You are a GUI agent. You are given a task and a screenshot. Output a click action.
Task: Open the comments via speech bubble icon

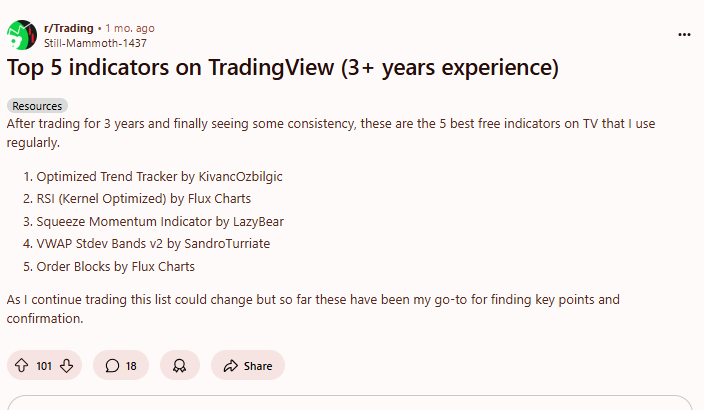[x=121, y=366]
